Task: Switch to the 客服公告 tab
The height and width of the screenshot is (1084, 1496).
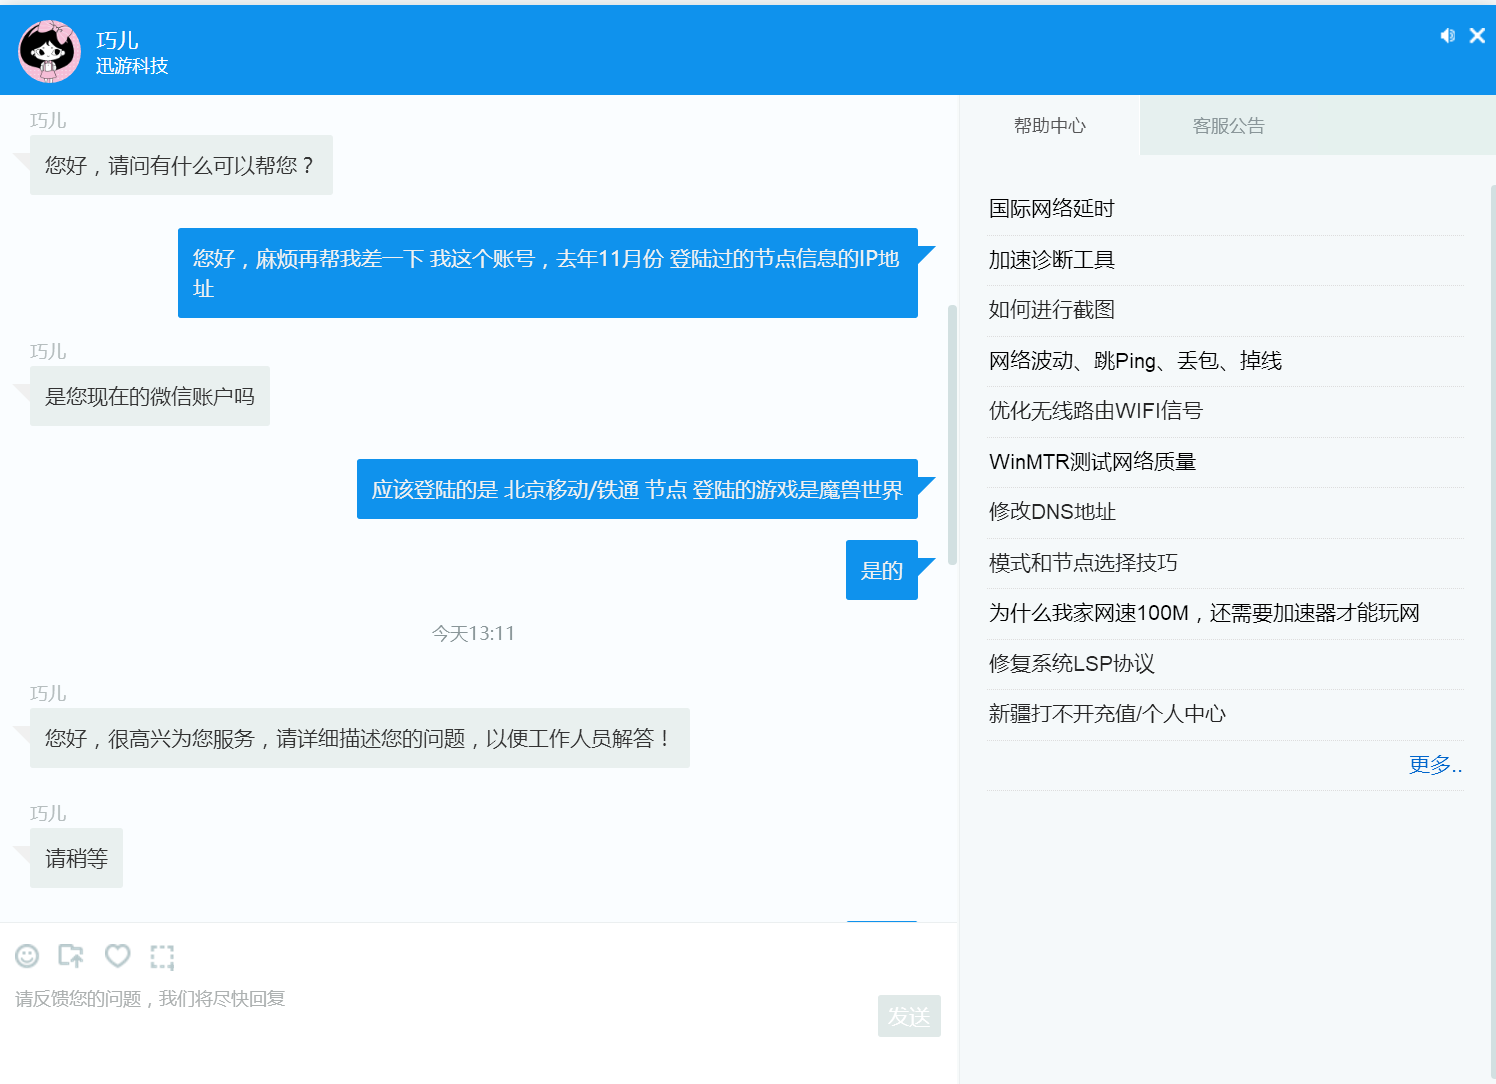Action: [1228, 126]
